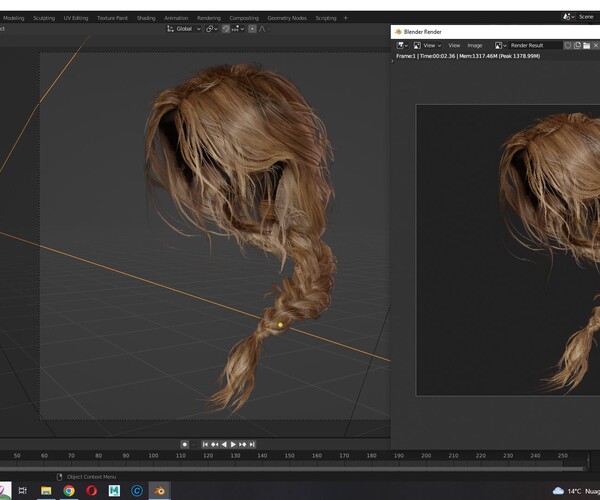Image resolution: width=600 pixels, height=500 pixels.
Task: Open the render window editor type dropdown
Action: point(402,46)
